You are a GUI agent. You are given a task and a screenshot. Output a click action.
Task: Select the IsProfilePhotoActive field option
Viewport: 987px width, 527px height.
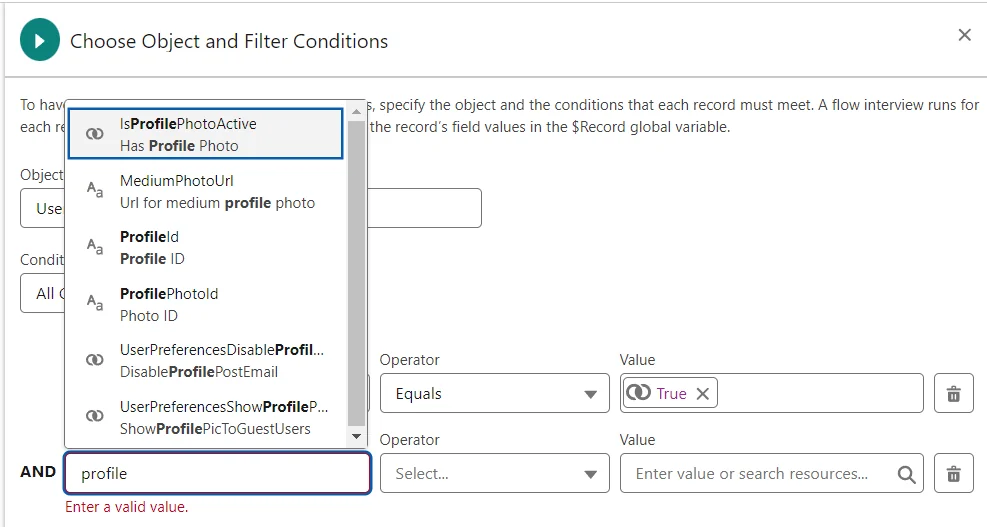tap(205, 134)
